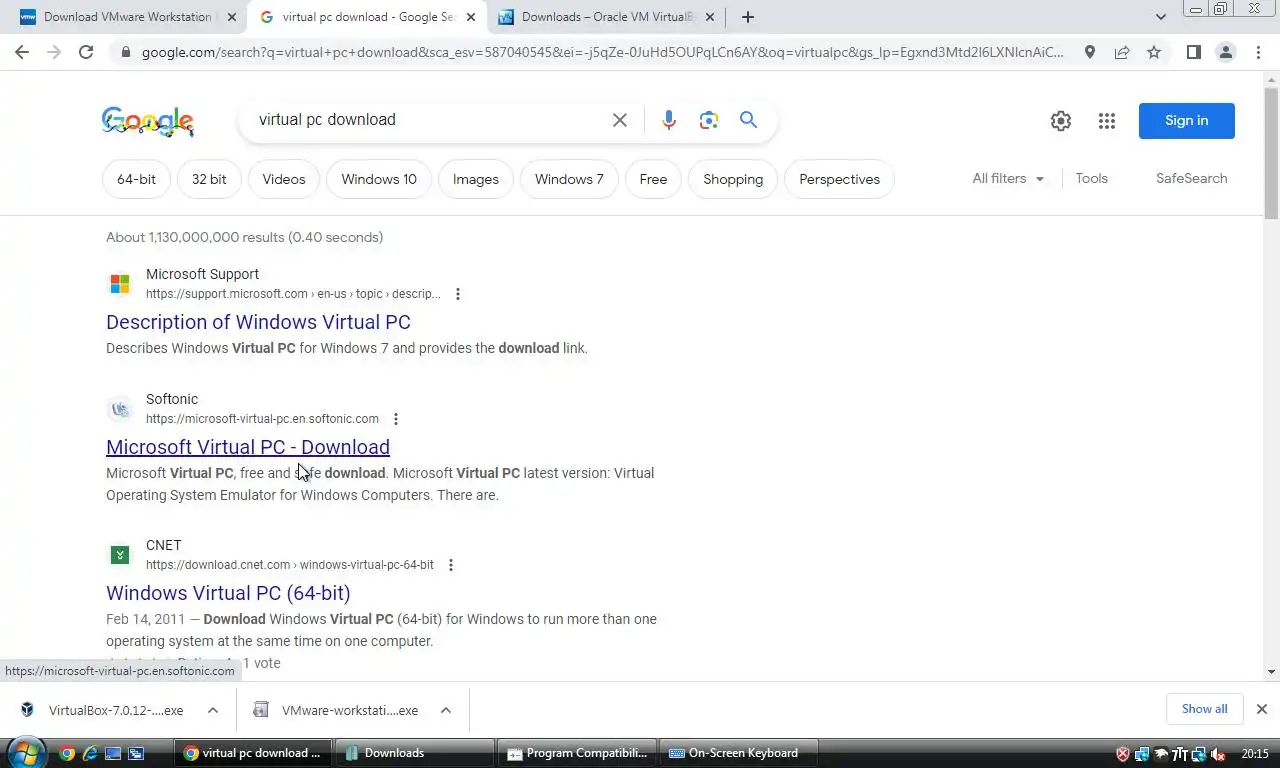Open the Windows Virtual PC (64-bit) result
The height and width of the screenshot is (768, 1280).
click(x=228, y=593)
